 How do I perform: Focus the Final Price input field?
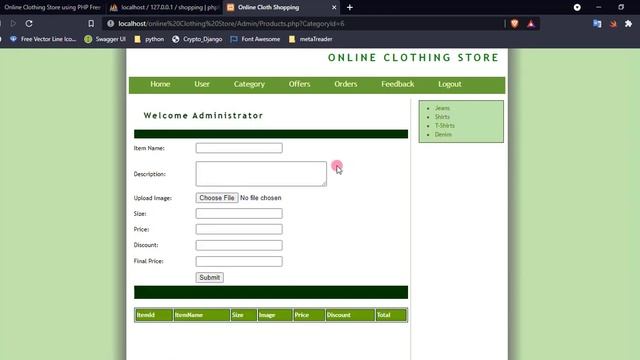point(239,261)
